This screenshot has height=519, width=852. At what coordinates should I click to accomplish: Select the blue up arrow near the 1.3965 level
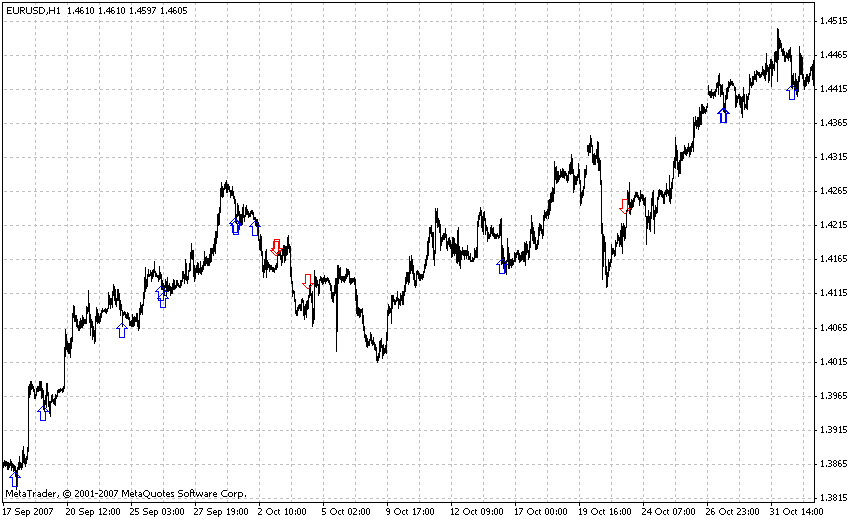pos(43,413)
